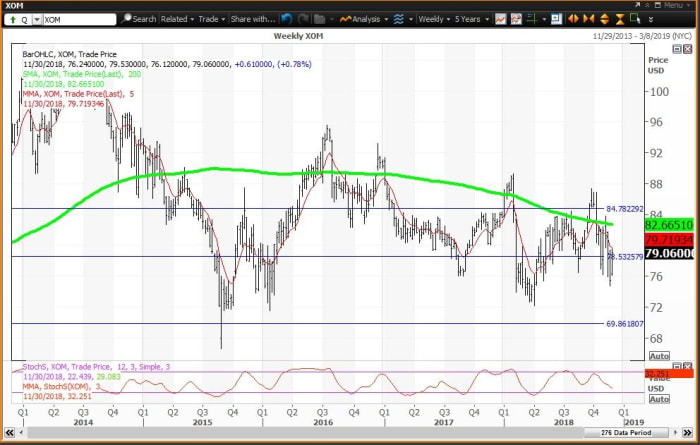Viewport: 700px width, 445px height.
Task: Click the Share with... button
Action: (254, 19)
